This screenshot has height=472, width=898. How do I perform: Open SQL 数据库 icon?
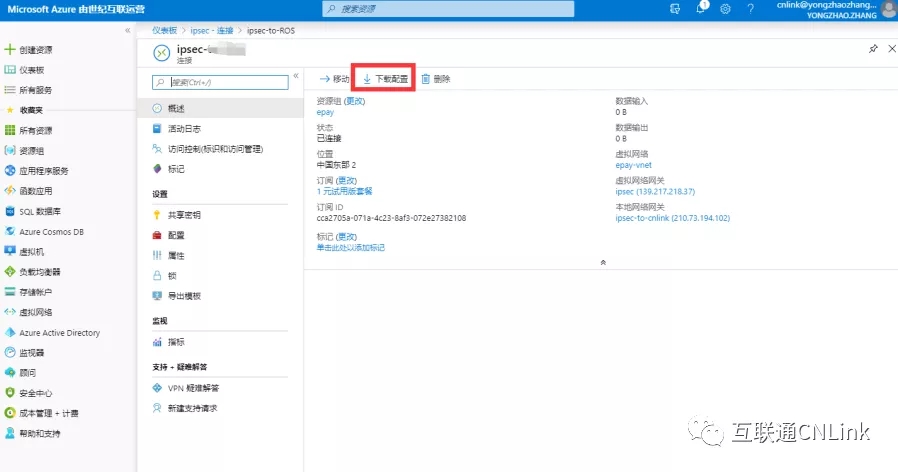[10, 211]
